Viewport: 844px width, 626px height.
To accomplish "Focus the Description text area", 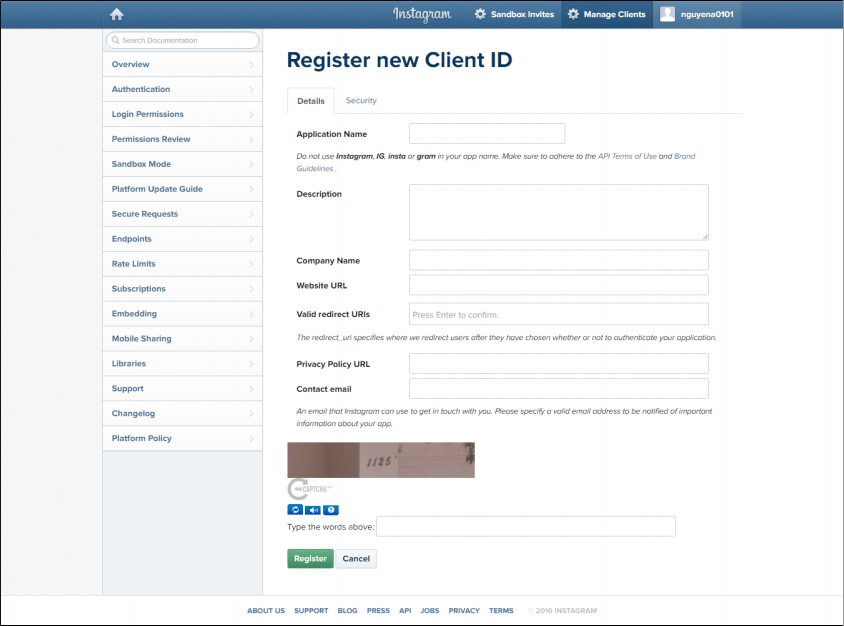I will tap(559, 212).
